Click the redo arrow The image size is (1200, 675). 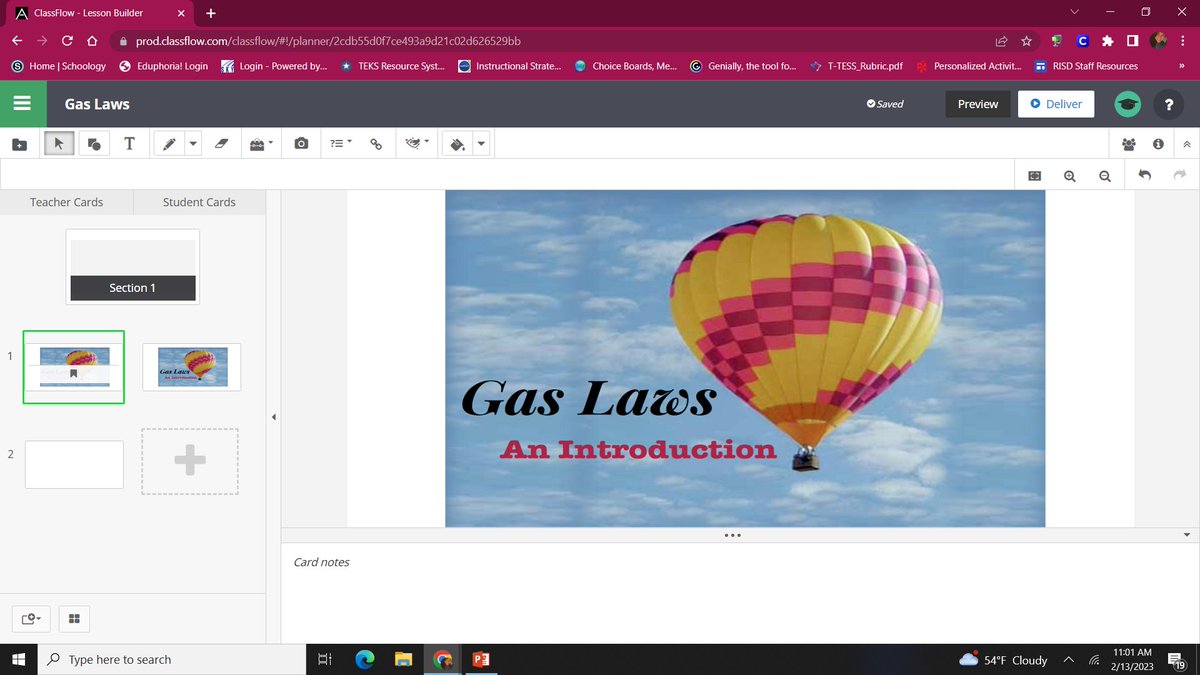[1179, 175]
